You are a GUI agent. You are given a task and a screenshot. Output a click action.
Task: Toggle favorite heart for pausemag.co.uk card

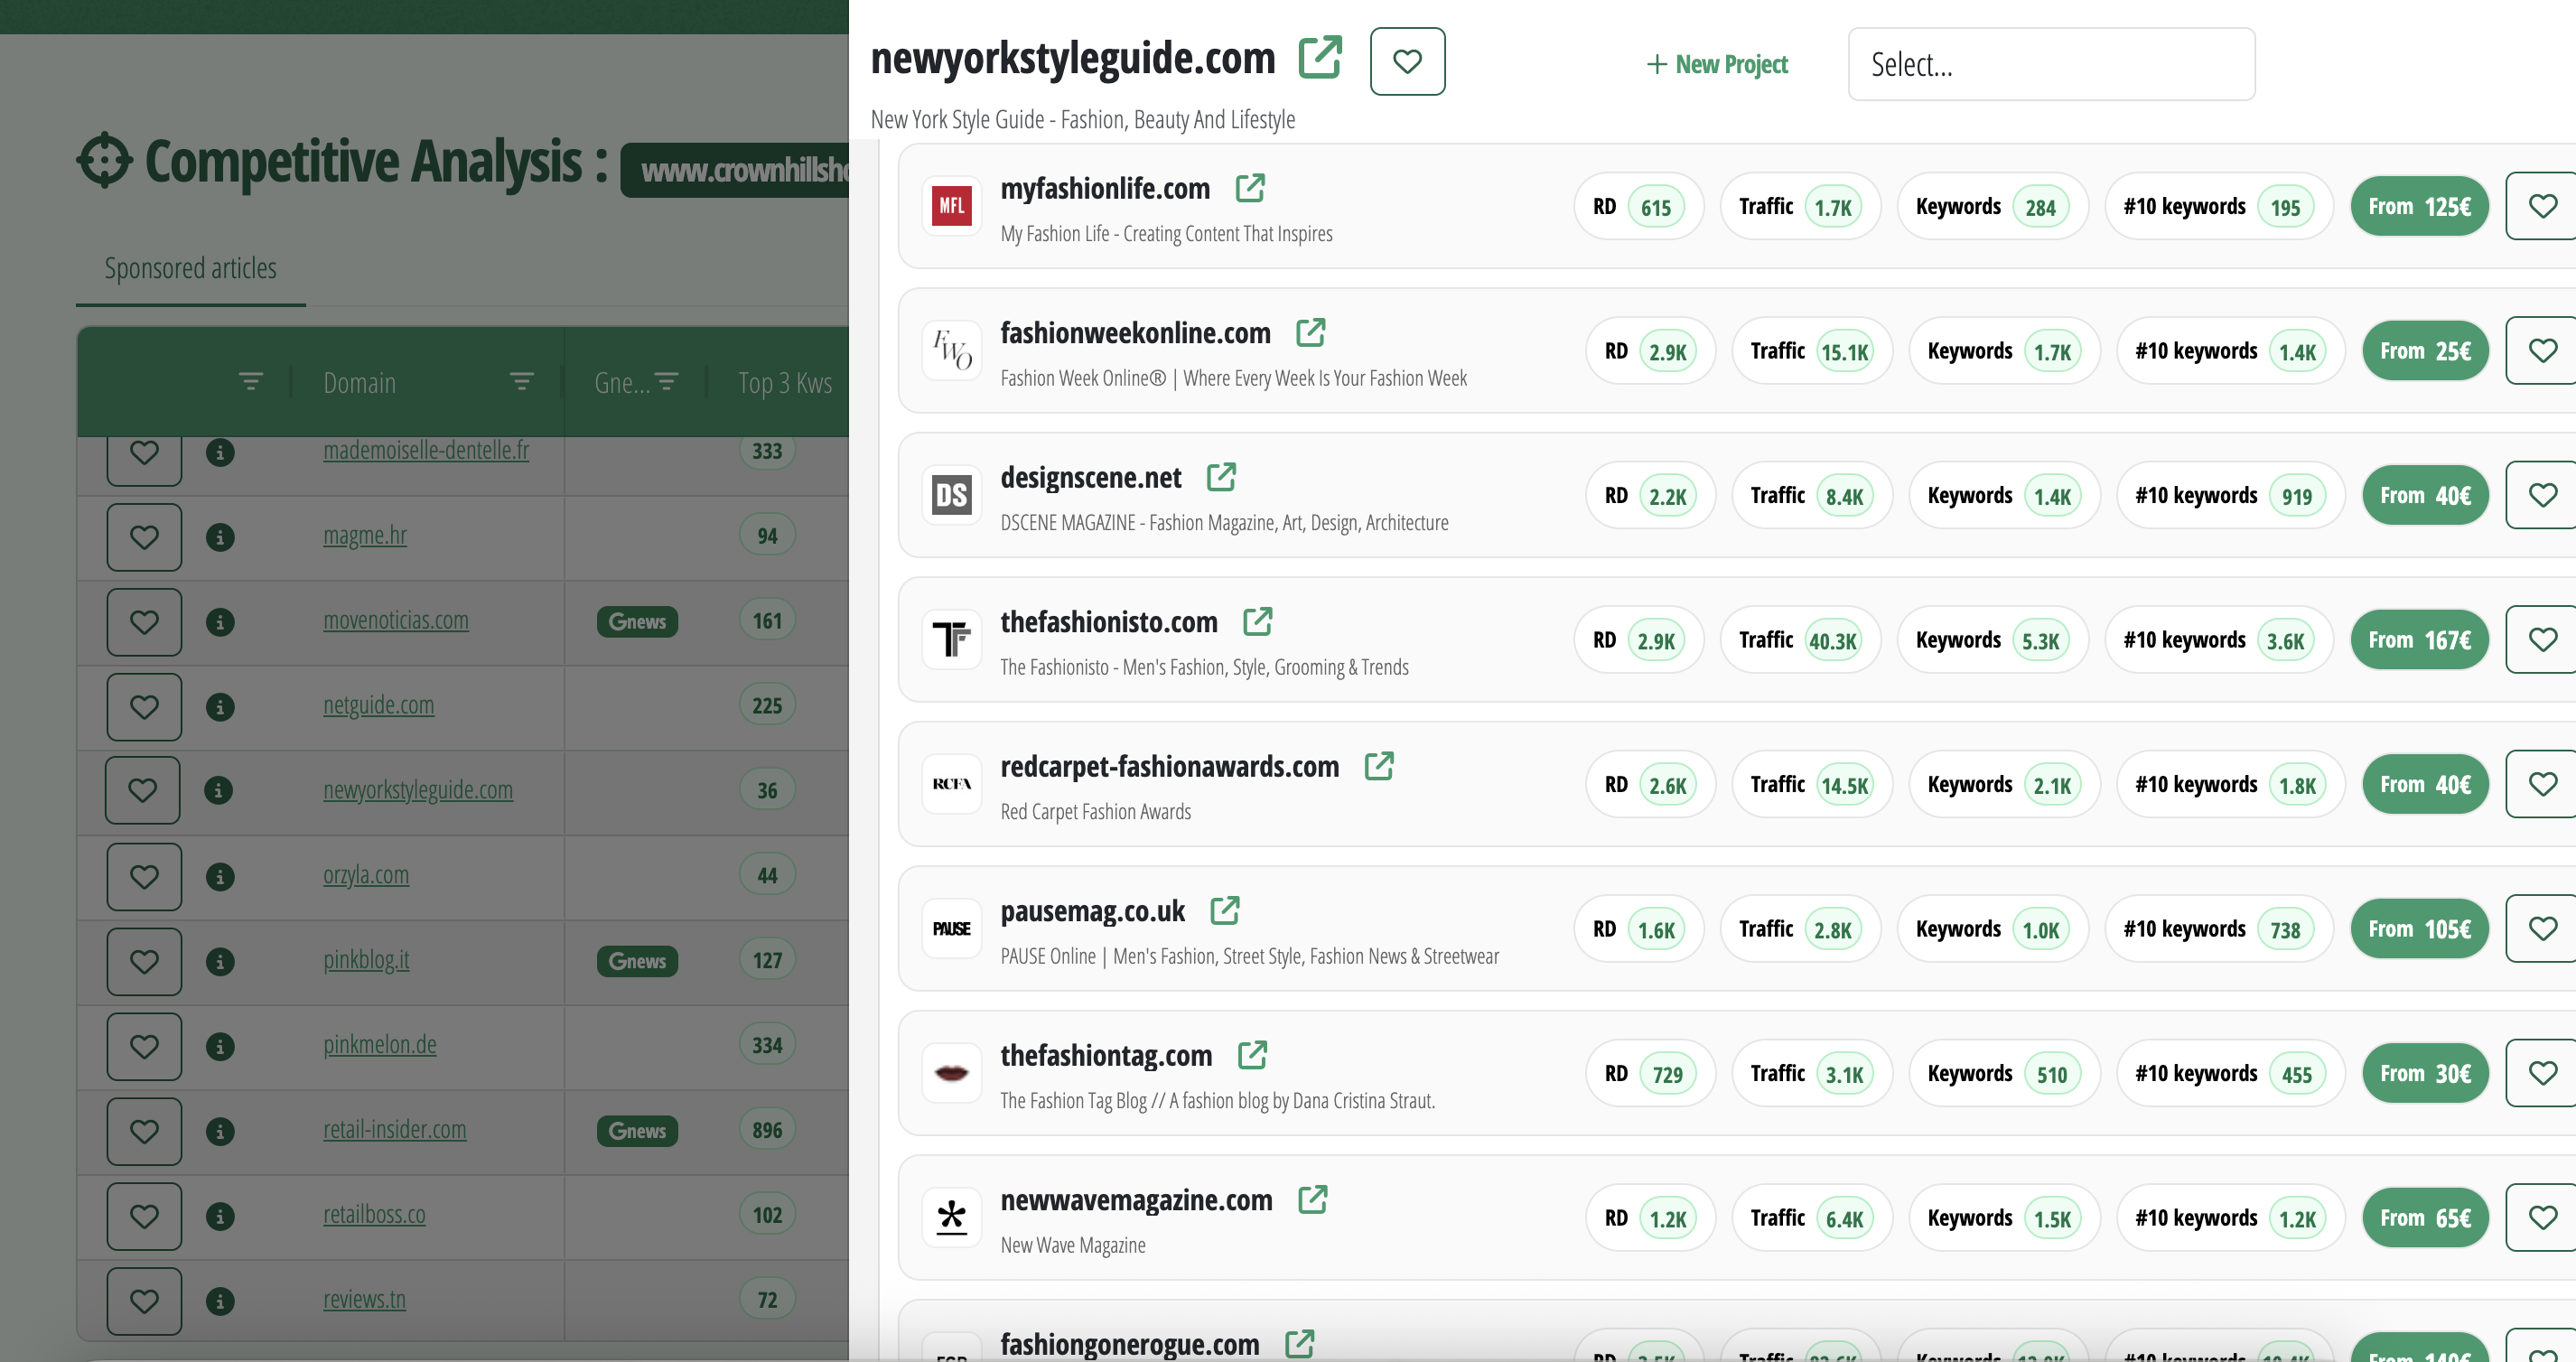coord(2542,928)
